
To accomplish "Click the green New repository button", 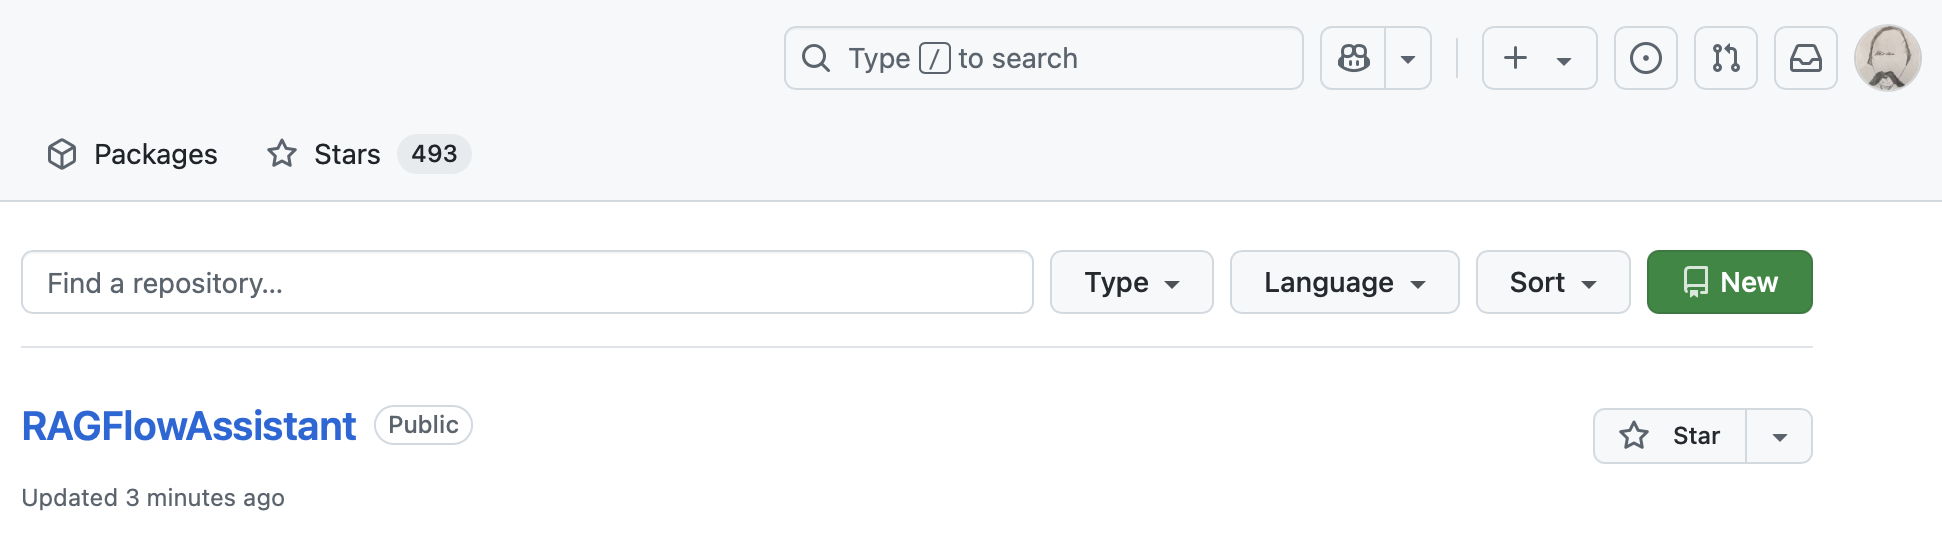I will click(1729, 283).
